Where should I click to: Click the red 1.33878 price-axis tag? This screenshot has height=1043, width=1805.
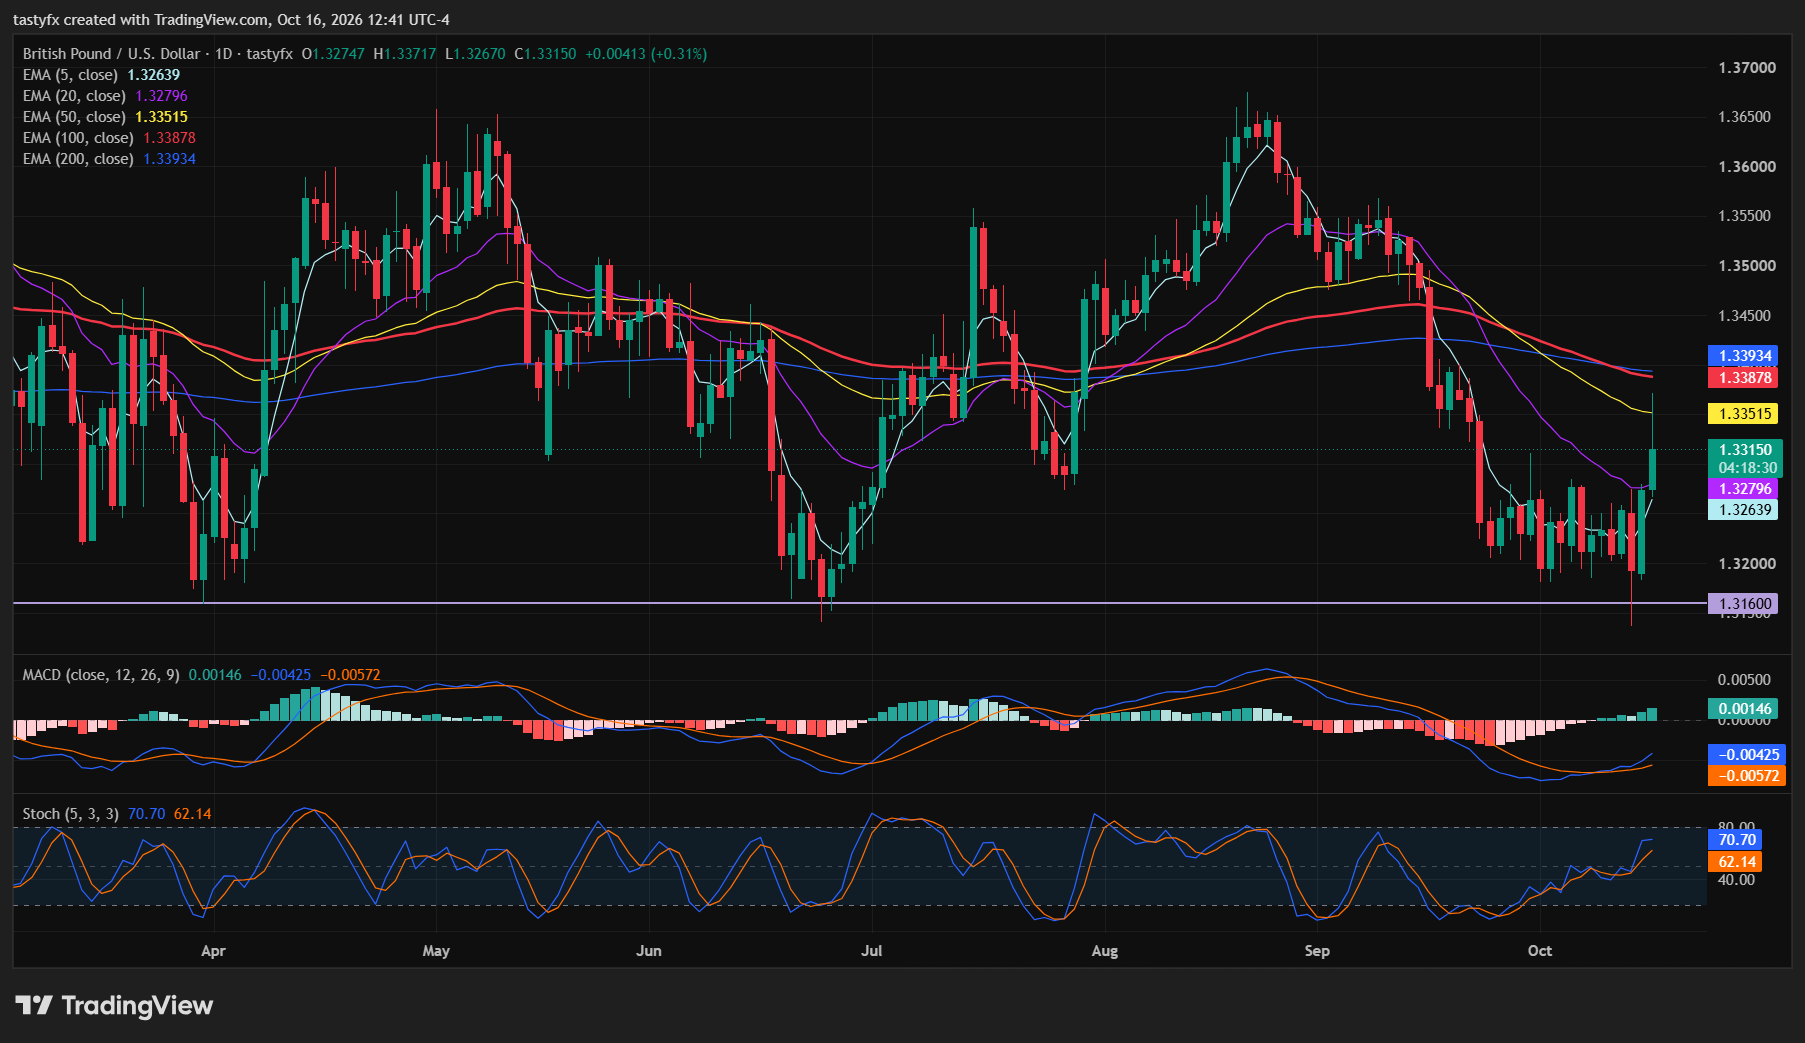pyautogui.click(x=1745, y=377)
